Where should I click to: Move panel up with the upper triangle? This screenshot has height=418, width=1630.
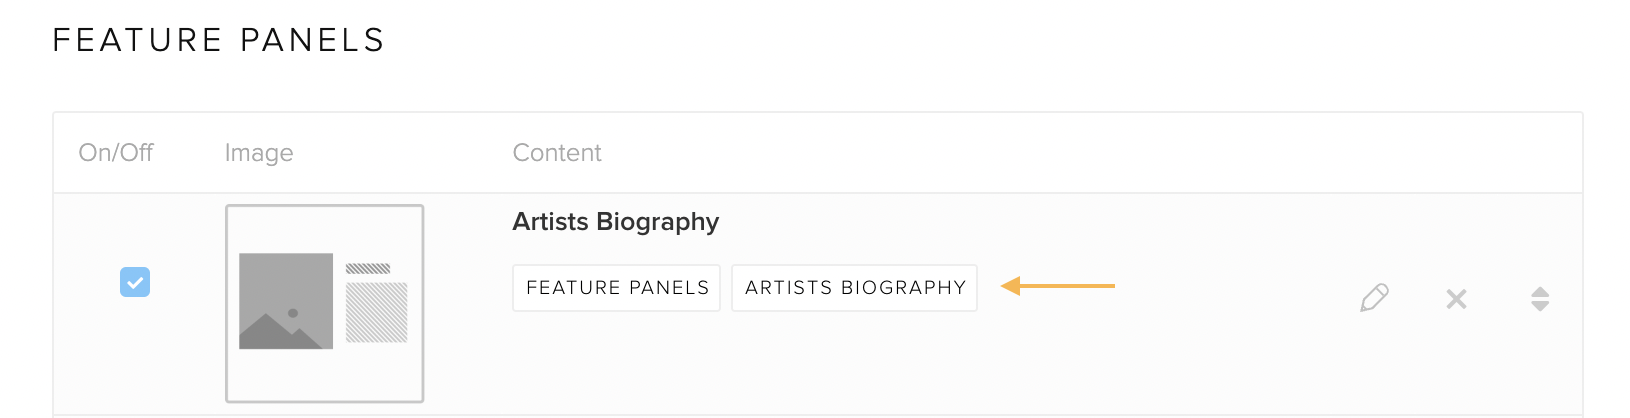click(x=1540, y=292)
